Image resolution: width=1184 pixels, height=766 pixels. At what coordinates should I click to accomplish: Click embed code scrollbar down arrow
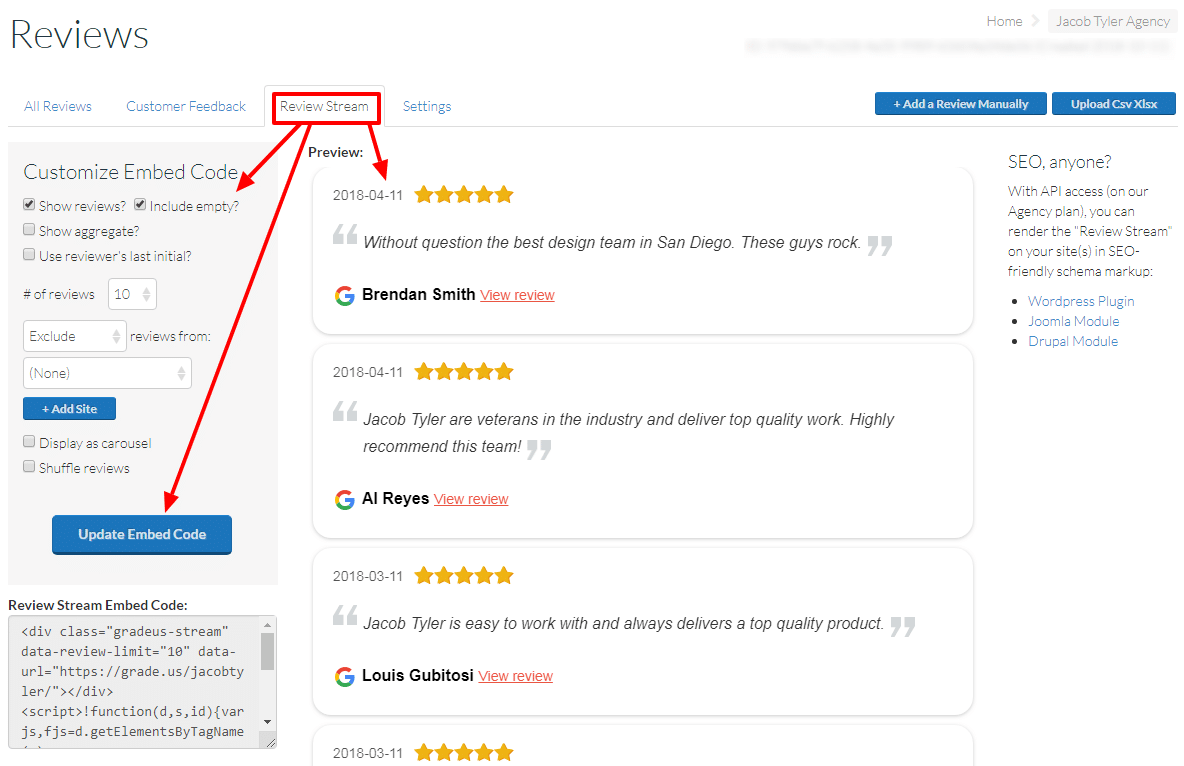pos(267,722)
